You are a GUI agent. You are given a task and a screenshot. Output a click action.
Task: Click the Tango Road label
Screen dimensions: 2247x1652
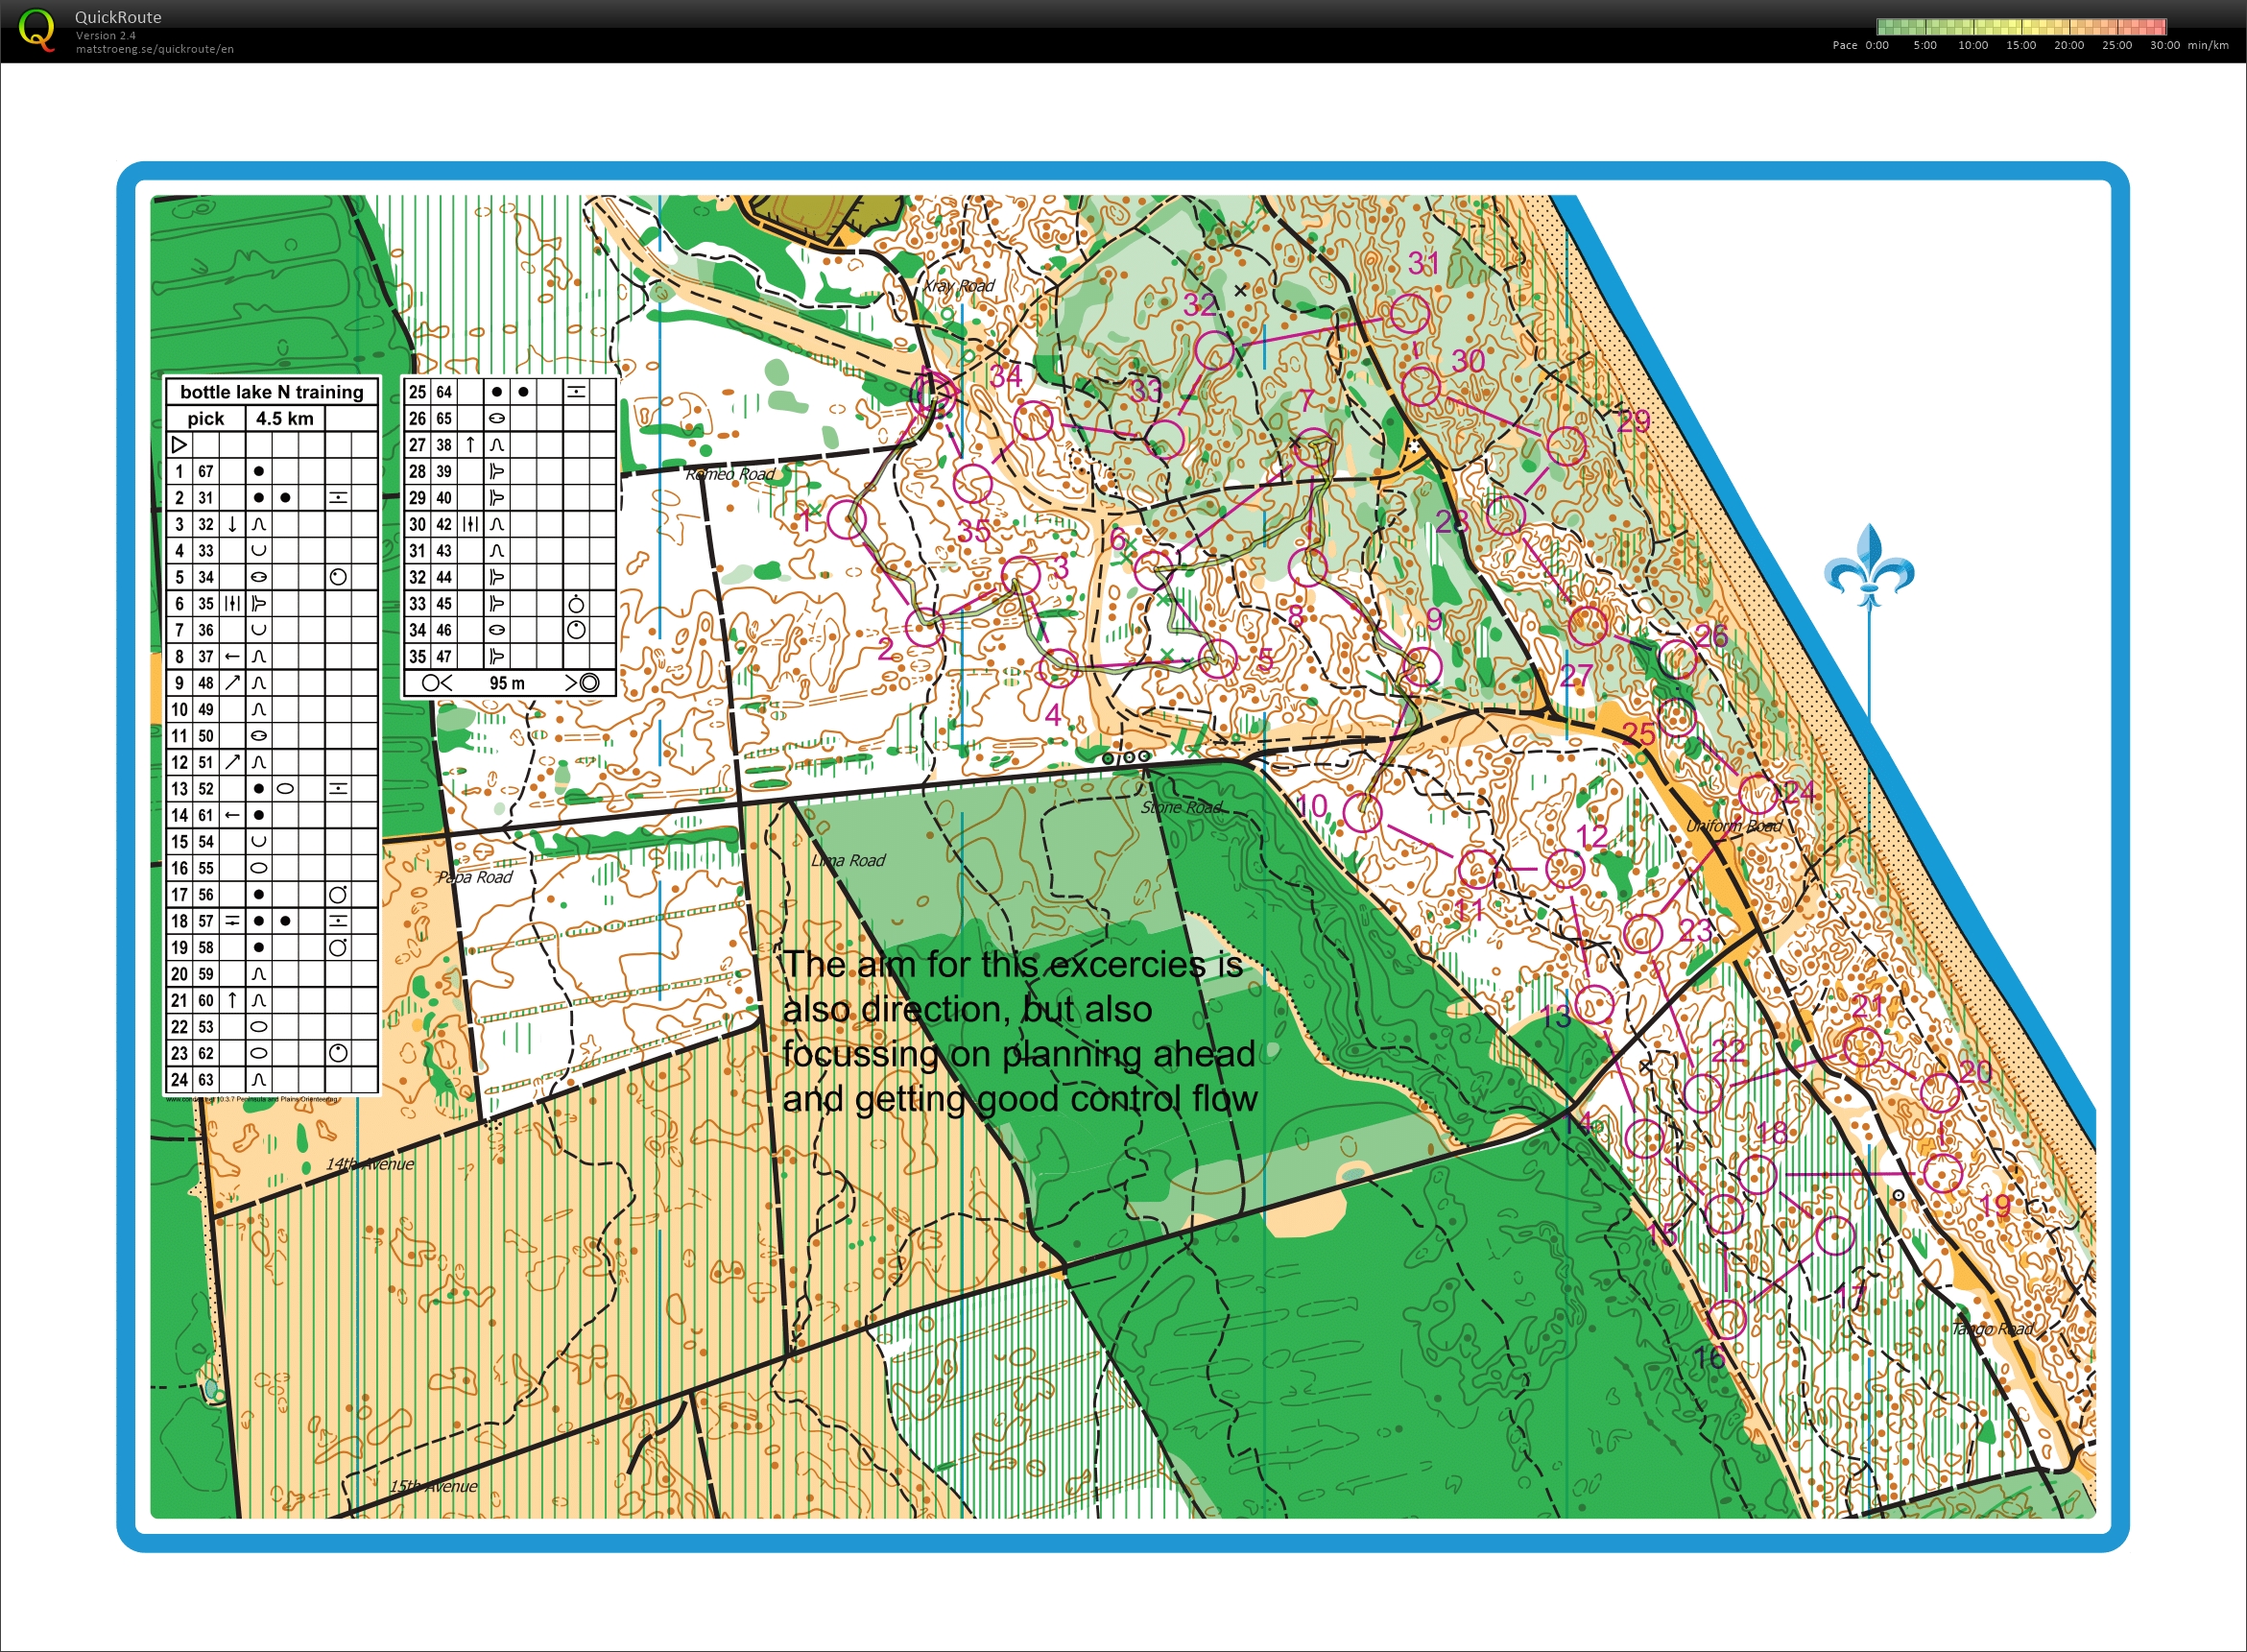pyautogui.click(x=1993, y=1328)
